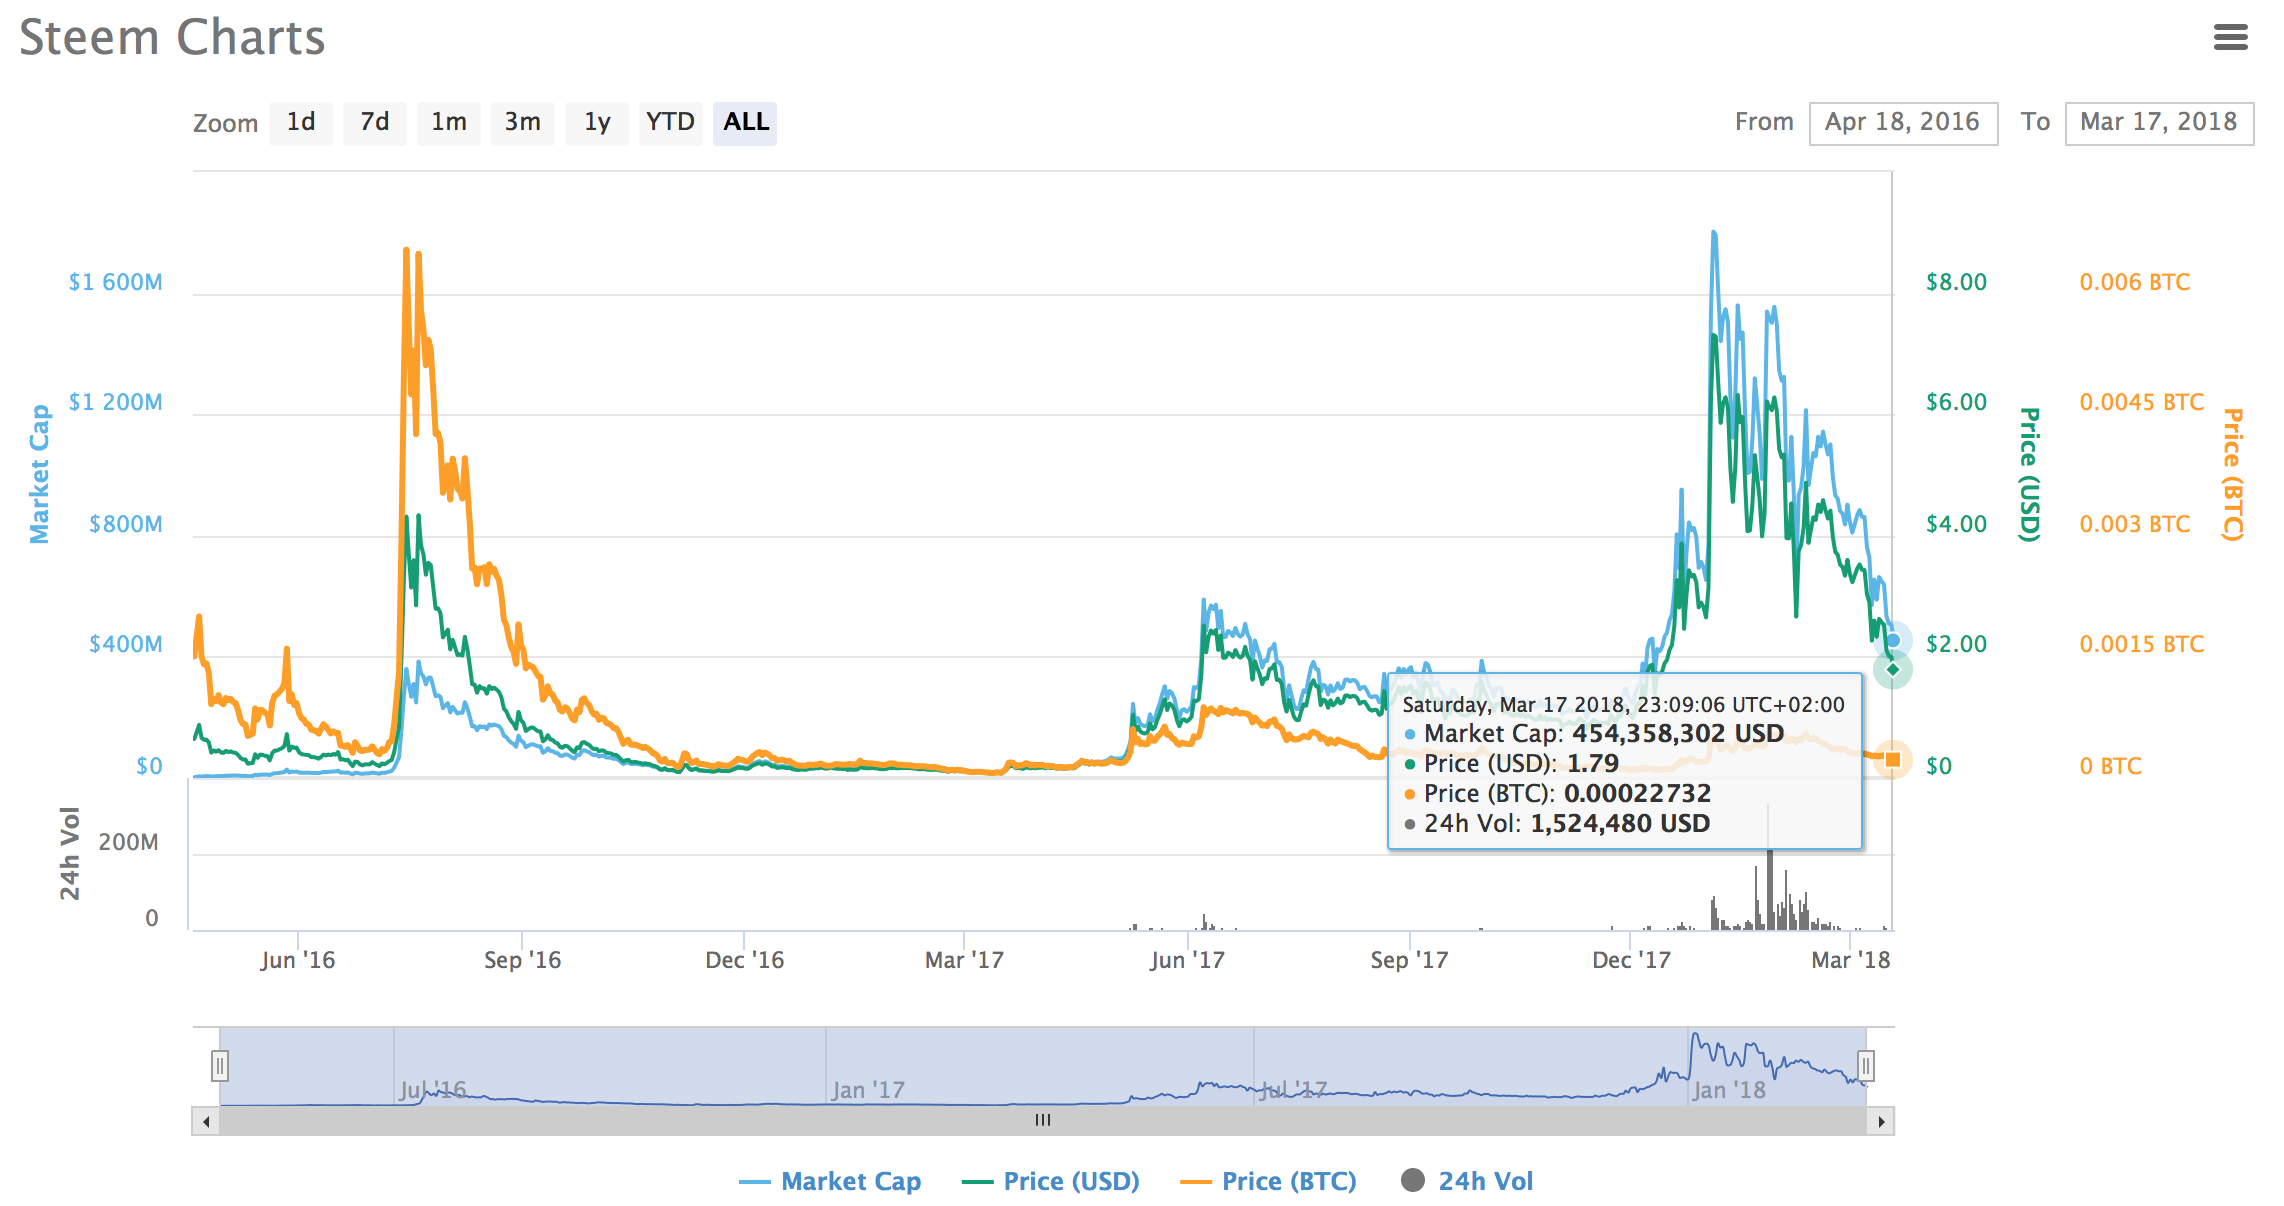Choose the YTD zoom option

(x=671, y=123)
